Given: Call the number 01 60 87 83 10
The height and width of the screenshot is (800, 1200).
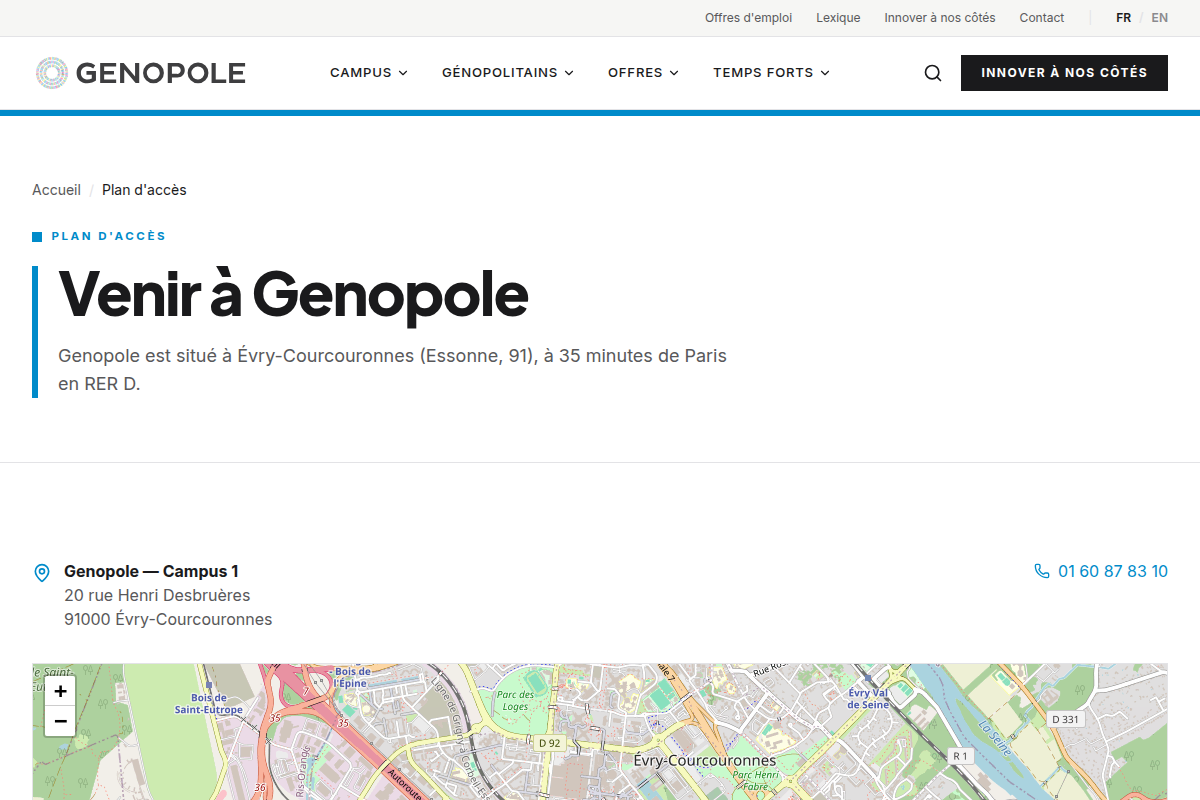Looking at the screenshot, I should tap(1112, 571).
